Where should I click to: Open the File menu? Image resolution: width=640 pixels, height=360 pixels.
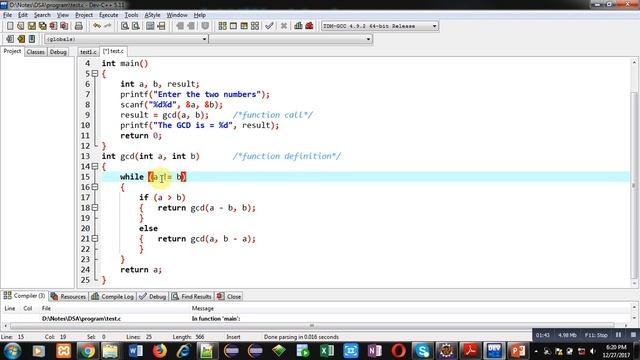[7, 15]
